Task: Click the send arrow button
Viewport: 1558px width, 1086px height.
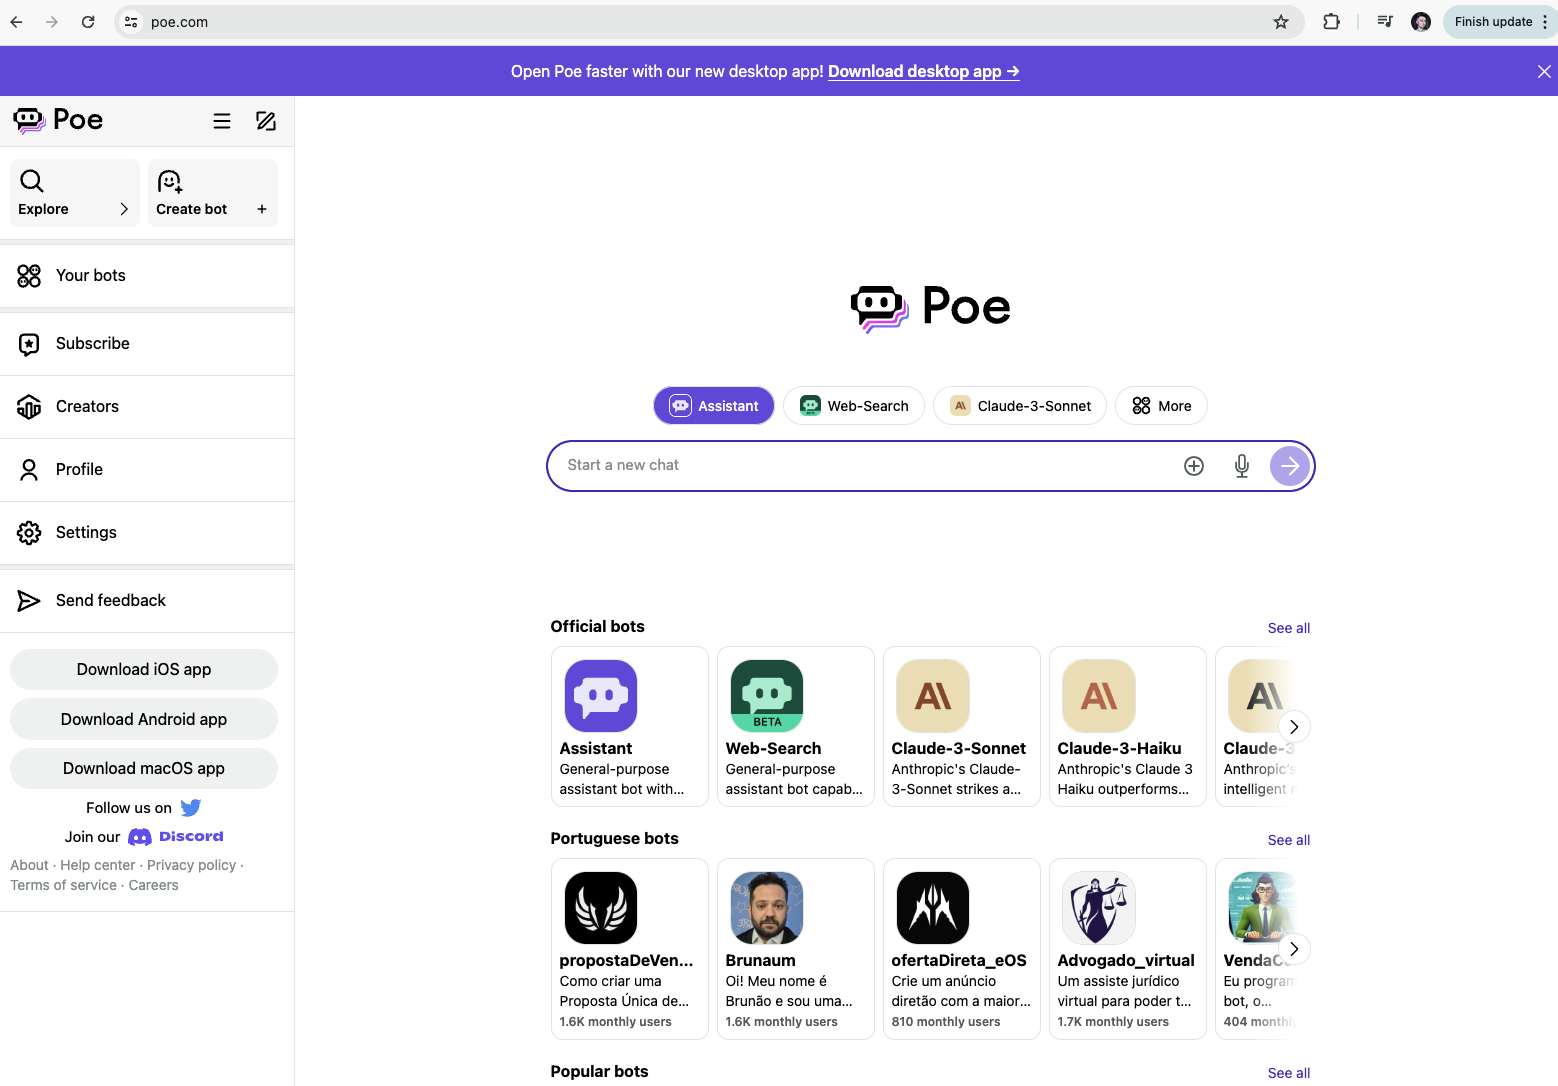Action: [x=1290, y=466]
